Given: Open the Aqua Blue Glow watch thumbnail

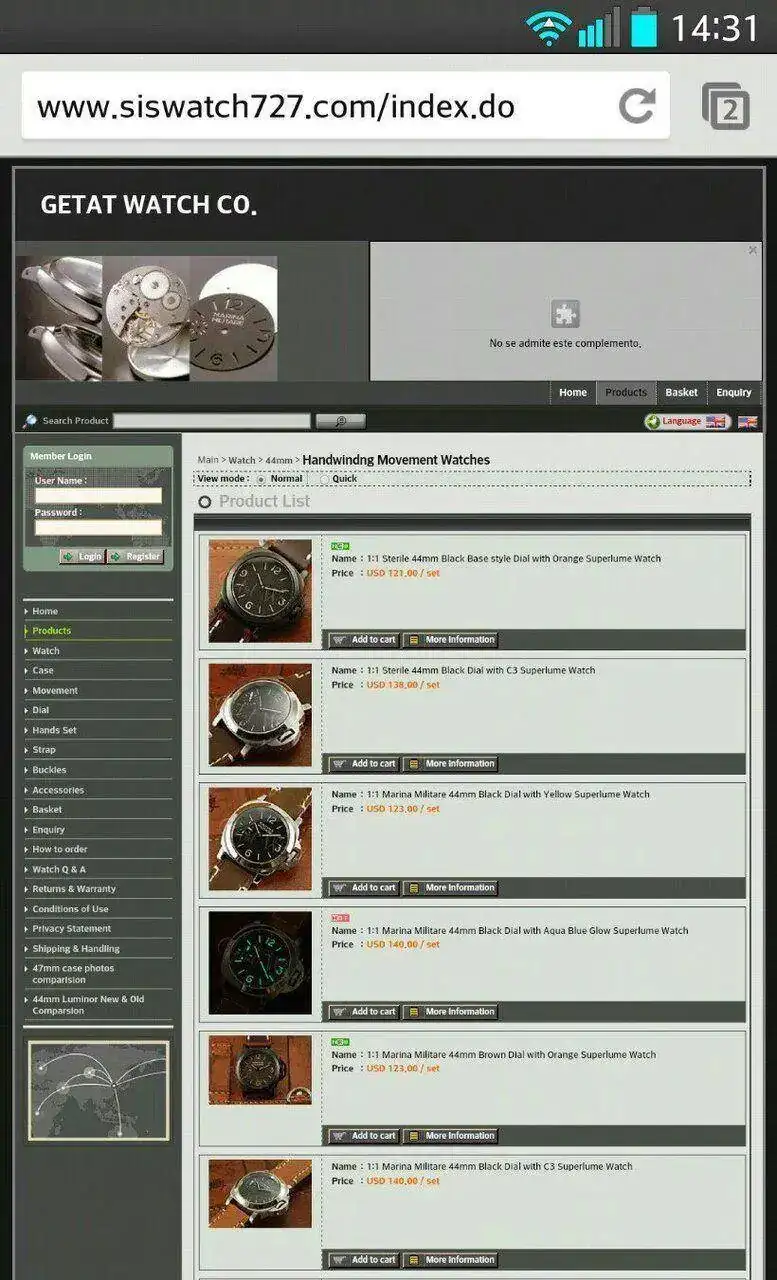Looking at the screenshot, I should [x=260, y=963].
